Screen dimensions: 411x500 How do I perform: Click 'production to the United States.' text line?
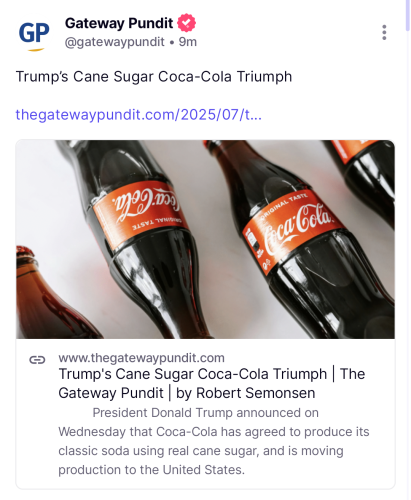pos(152,470)
